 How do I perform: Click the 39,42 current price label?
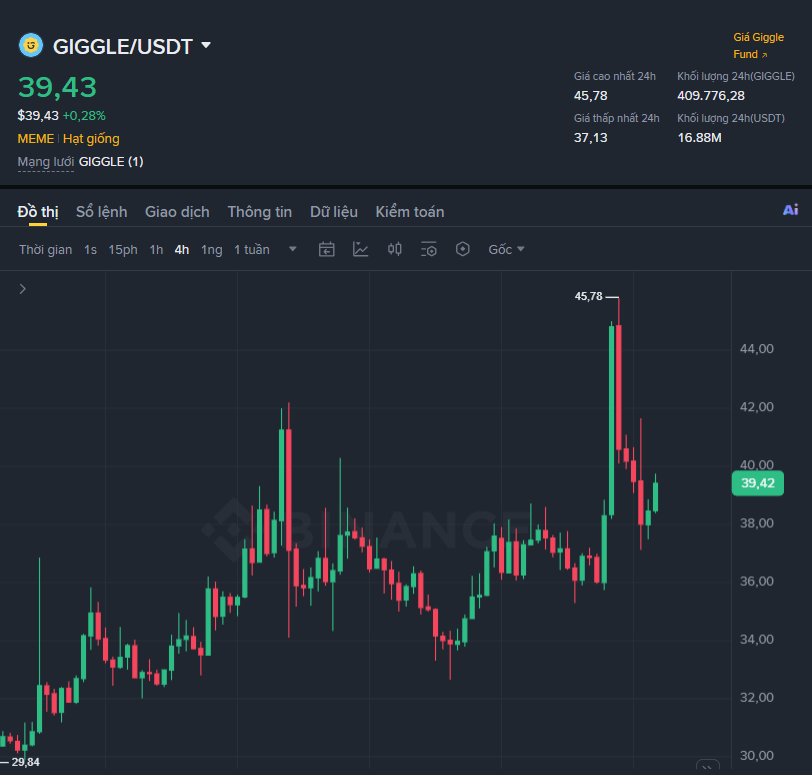758,483
